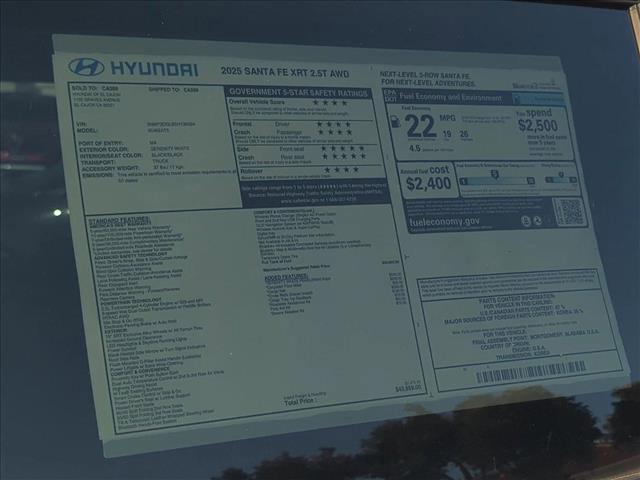The height and width of the screenshot is (480, 640).
Task: Click the Frontal Crash Passenger star rating
Action: [x=335, y=132]
